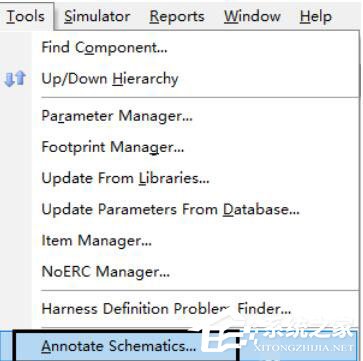This screenshot has width=363, height=361.
Task: Open the Reports menu
Action: coord(177,16)
